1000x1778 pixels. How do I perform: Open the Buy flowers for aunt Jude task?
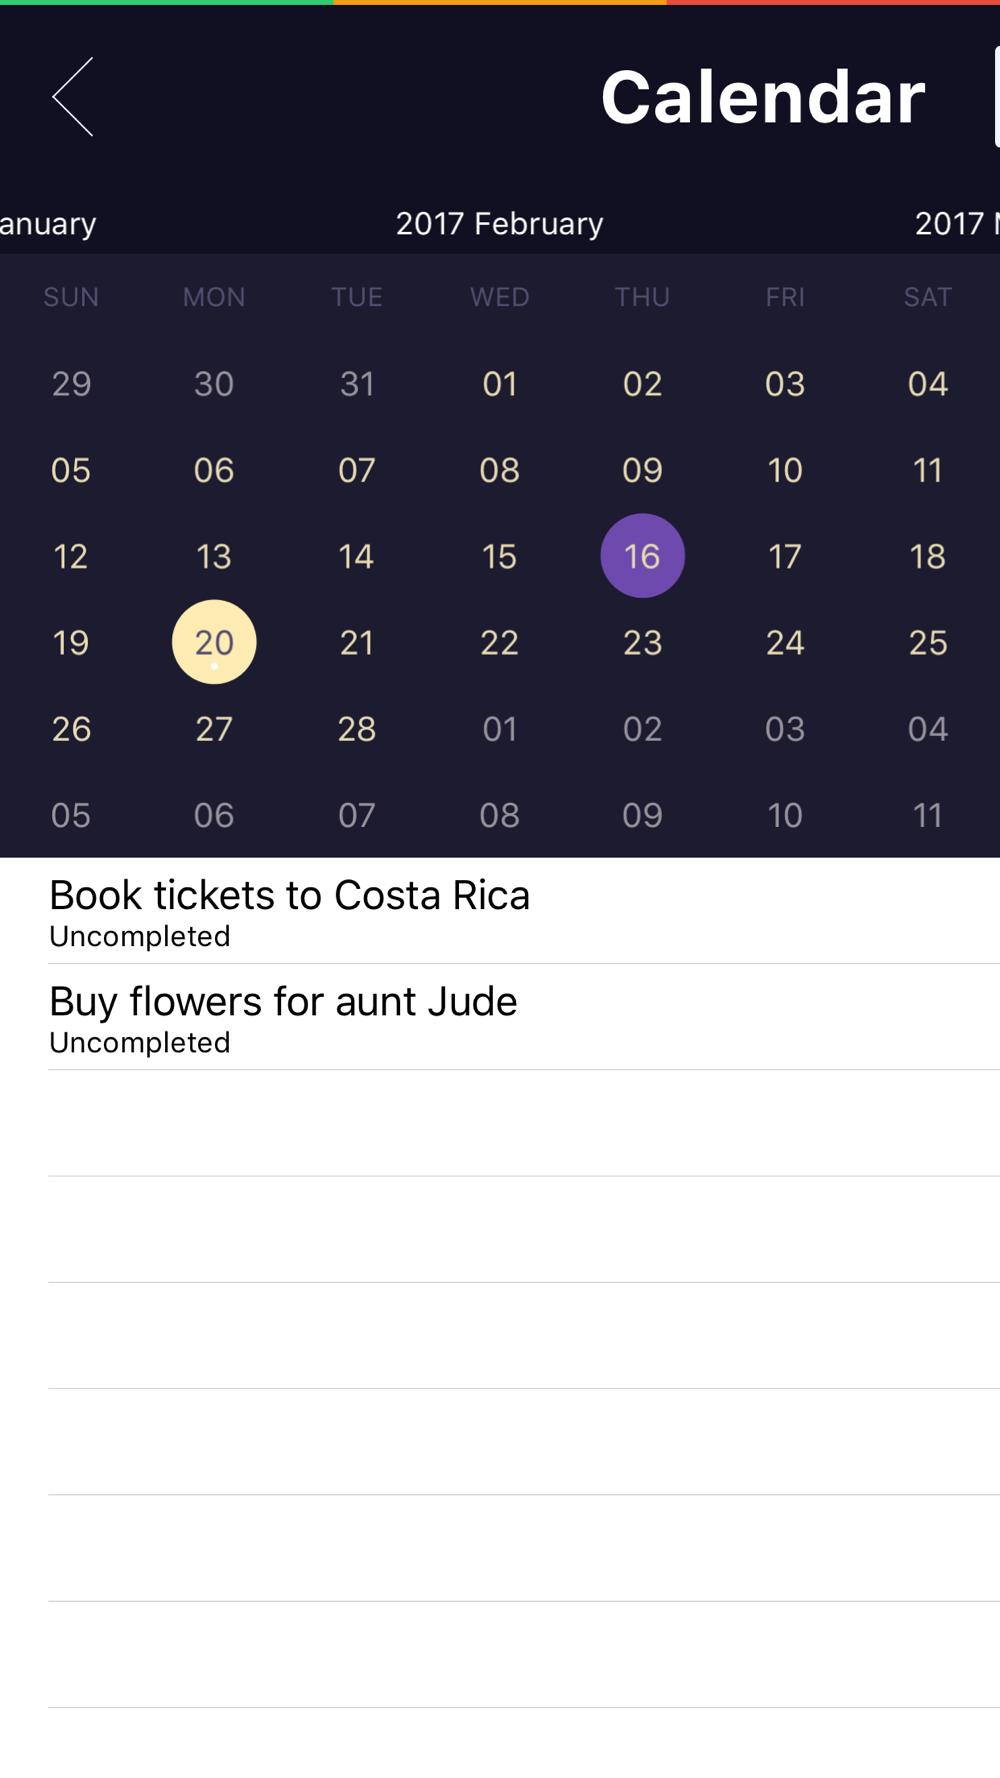(x=283, y=1017)
